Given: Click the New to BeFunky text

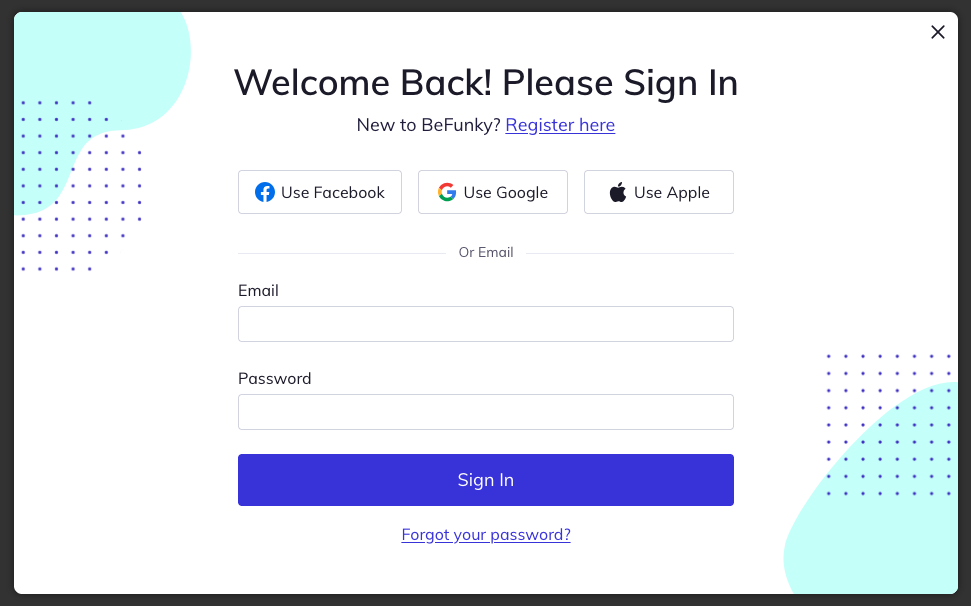Looking at the screenshot, I should pyautogui.click(x=429, y=125).
